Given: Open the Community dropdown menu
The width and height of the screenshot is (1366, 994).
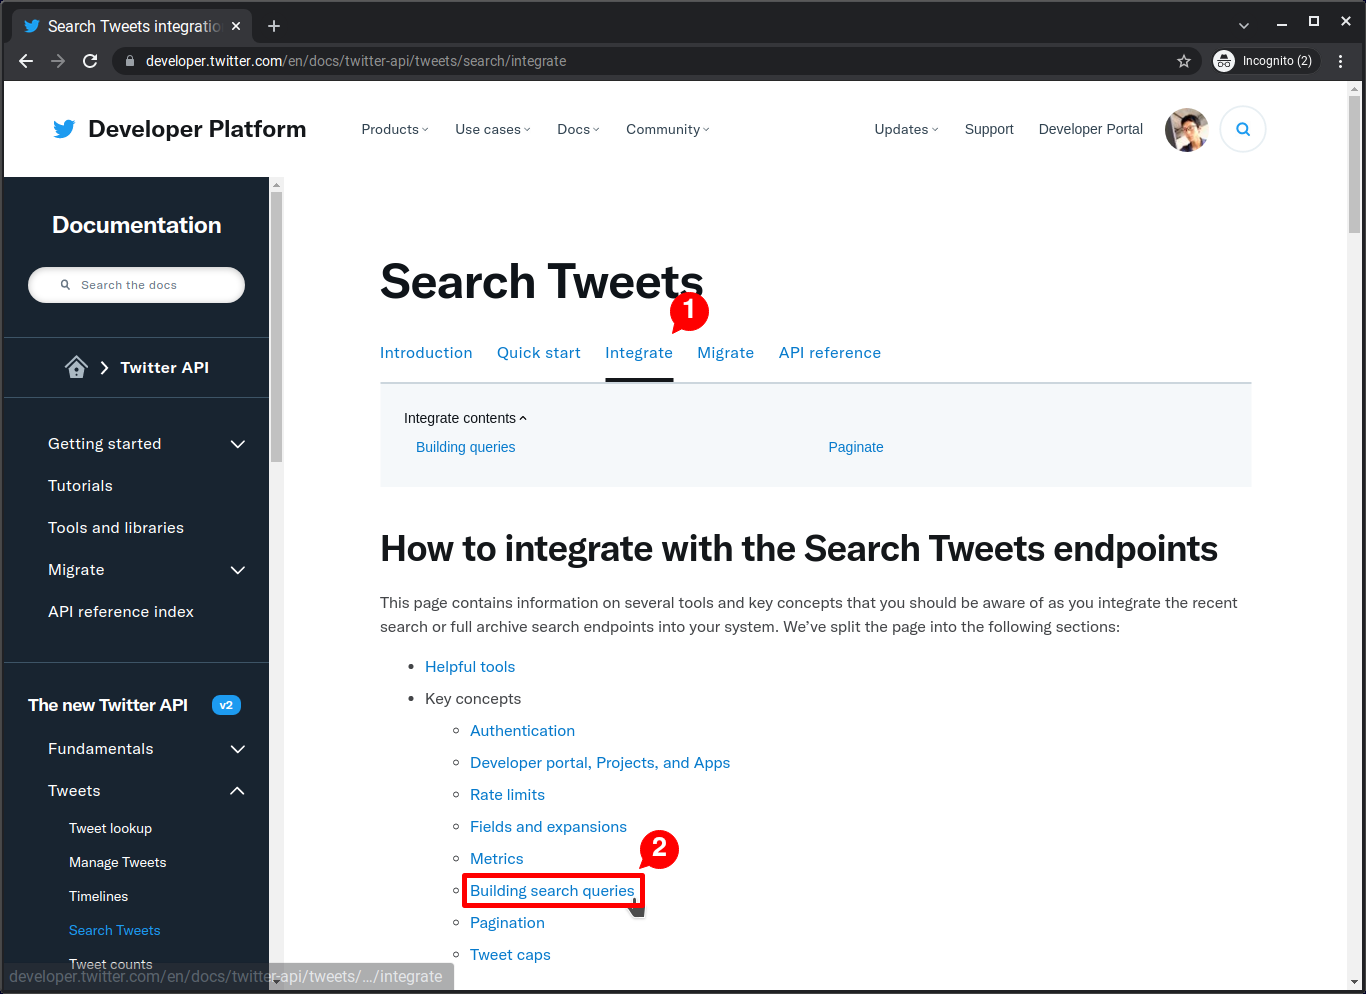Looking at the screenshot, I should pos(668,129).
